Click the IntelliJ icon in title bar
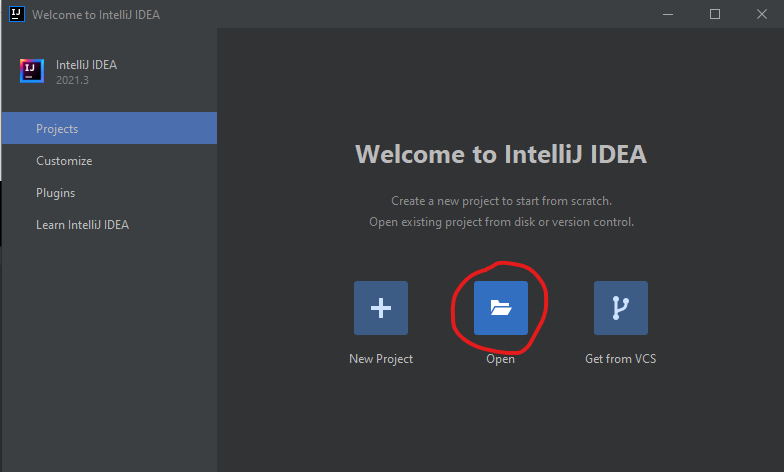The image size is (784, 472). (x=16, y=14)
